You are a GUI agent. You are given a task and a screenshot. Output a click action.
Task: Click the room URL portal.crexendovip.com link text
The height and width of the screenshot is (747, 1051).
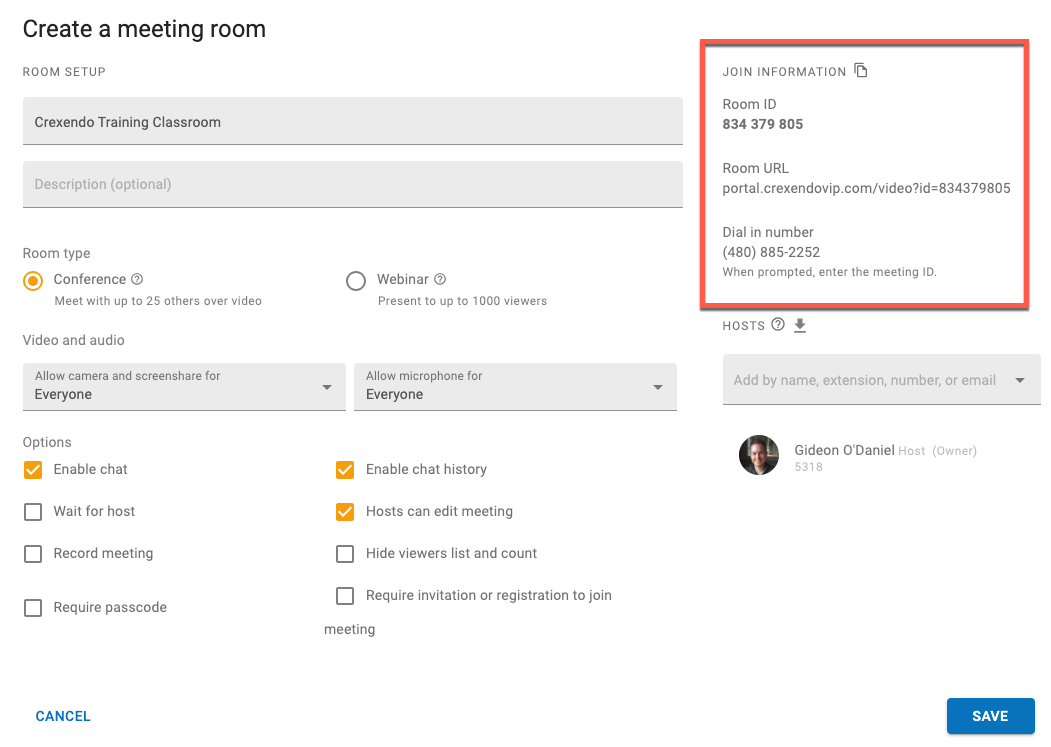click(x=866, y=188)
